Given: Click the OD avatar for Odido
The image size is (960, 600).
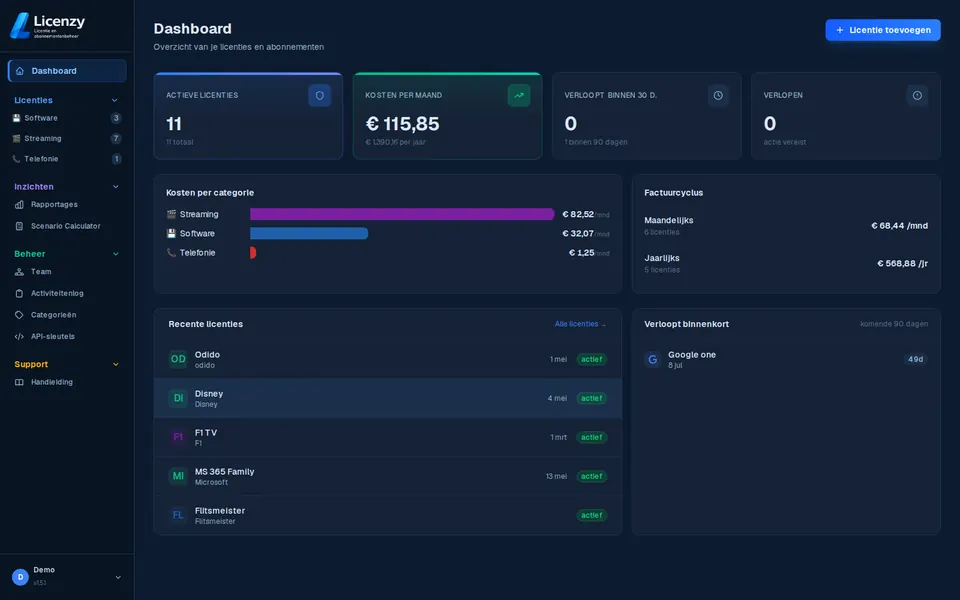Looking at the screenshot, I should (178, 359).
